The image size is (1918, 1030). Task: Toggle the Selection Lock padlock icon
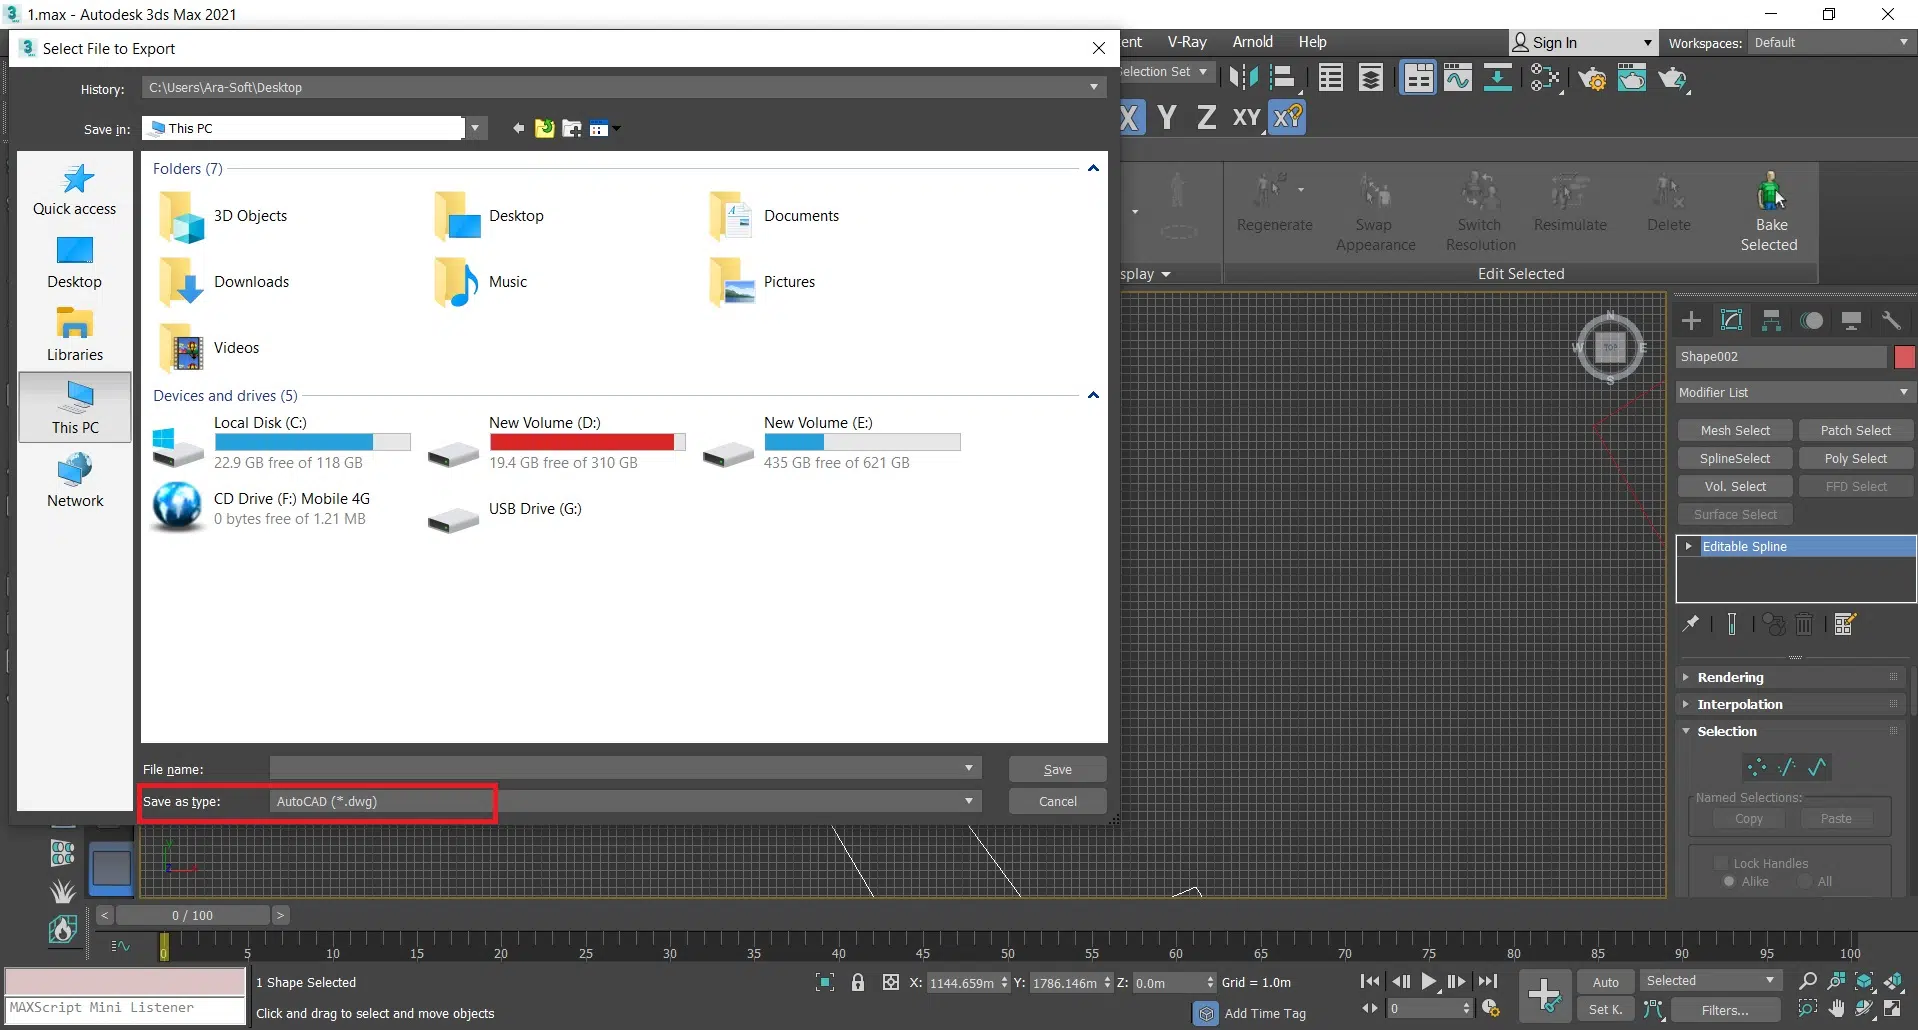point(858,983)
